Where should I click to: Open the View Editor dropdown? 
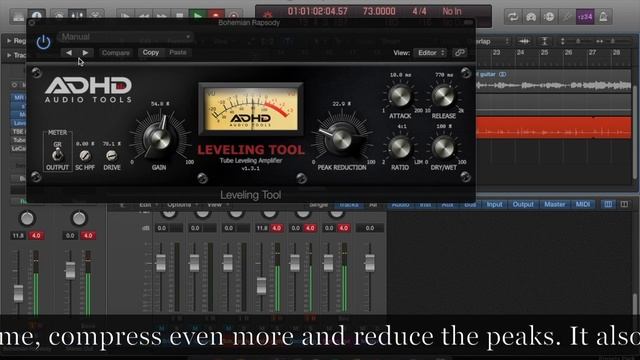(x=431, y=53)
